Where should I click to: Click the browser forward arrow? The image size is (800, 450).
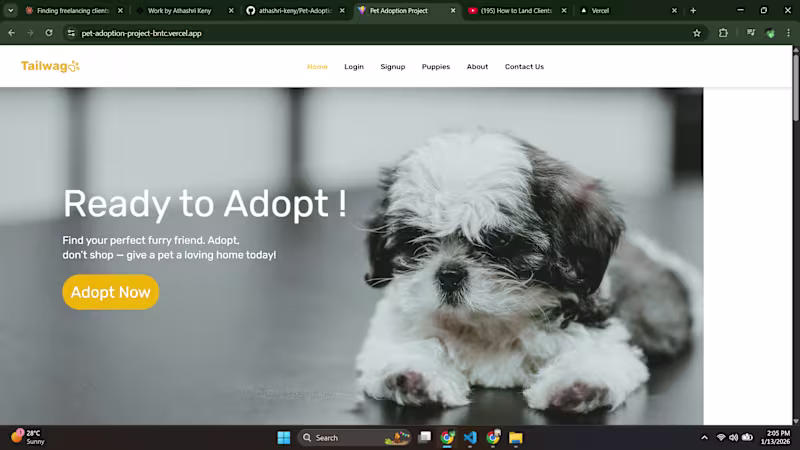tap(30, 33)
